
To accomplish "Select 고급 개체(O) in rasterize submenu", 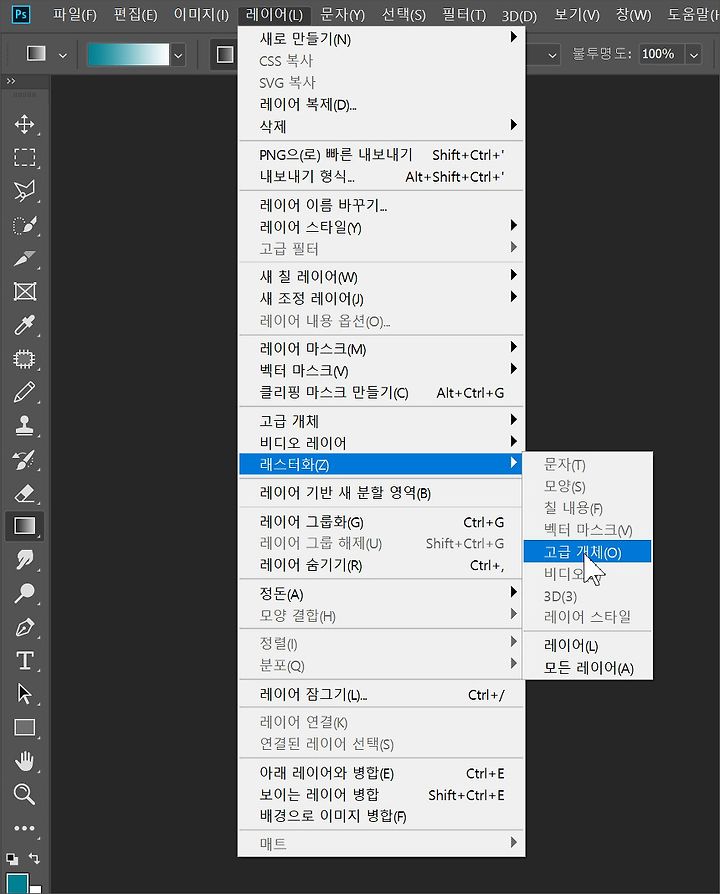I will pos(587,551).
